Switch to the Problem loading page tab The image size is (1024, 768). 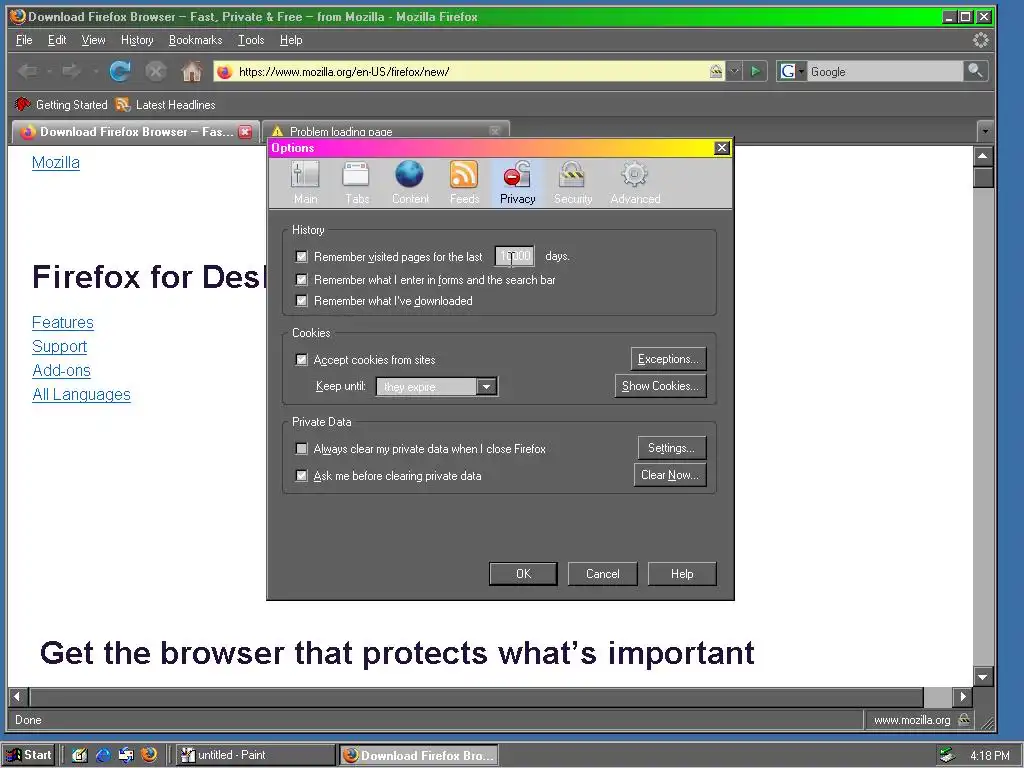(x=385, y=131)
